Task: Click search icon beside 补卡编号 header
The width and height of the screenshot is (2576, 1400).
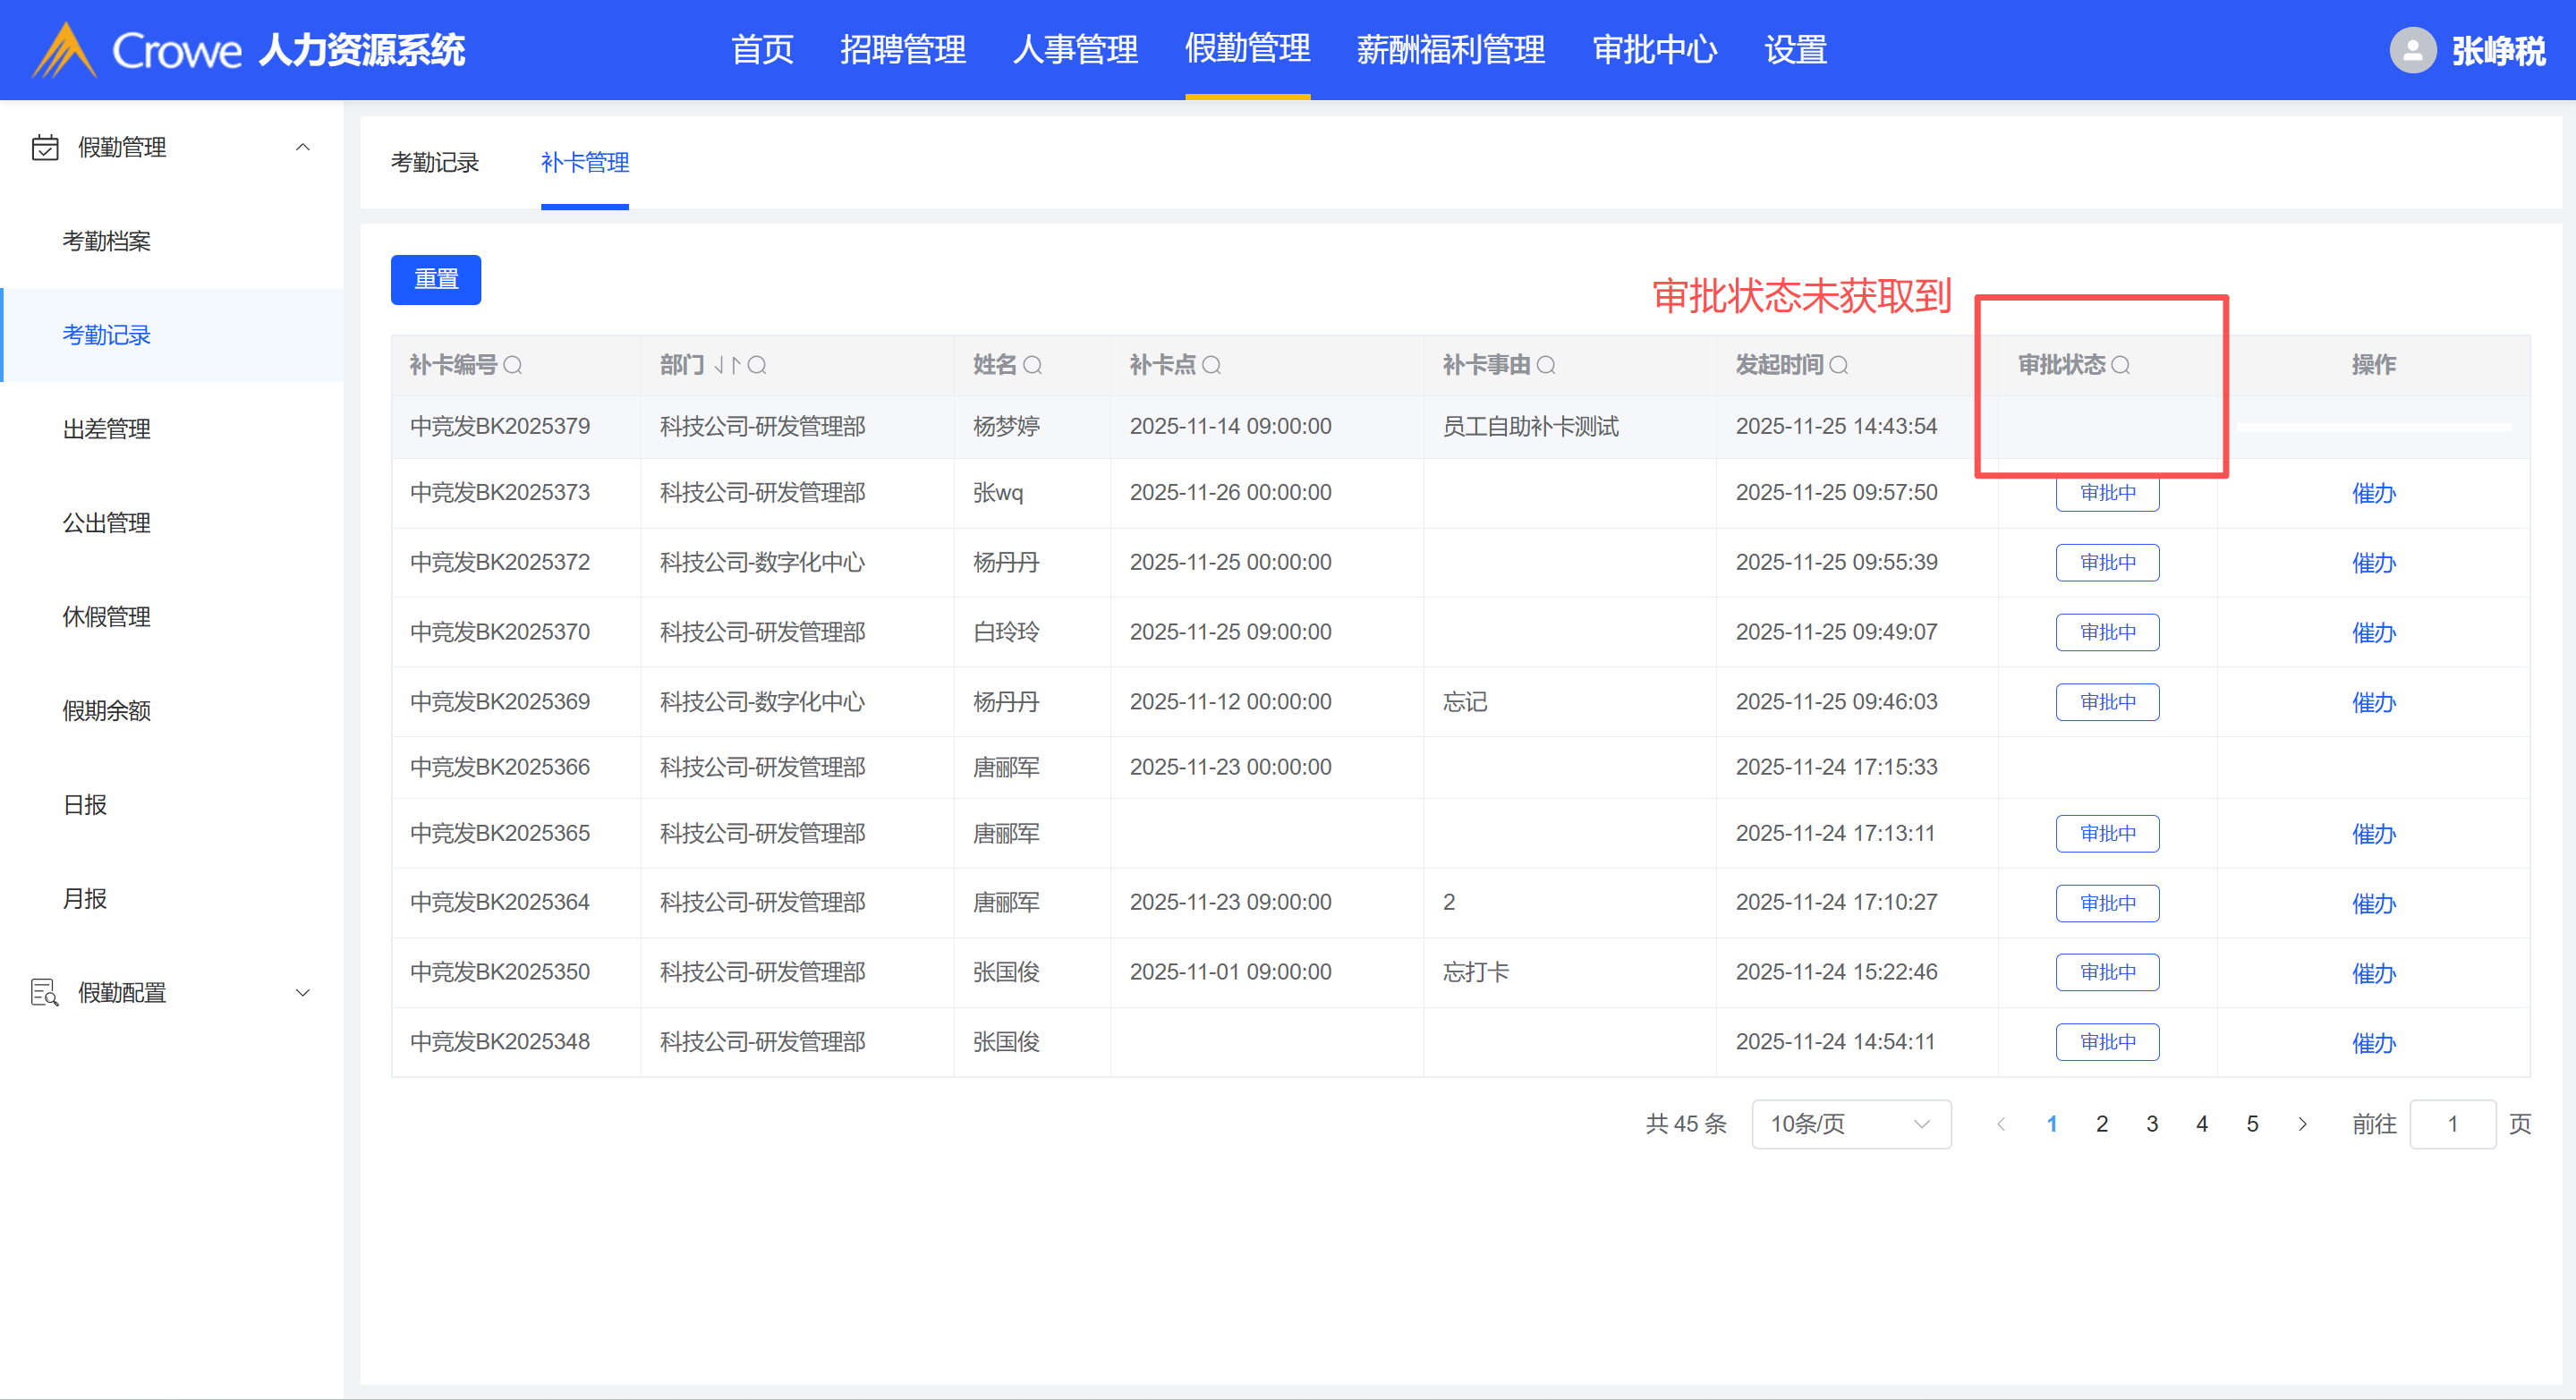Action: click(513, 365)
